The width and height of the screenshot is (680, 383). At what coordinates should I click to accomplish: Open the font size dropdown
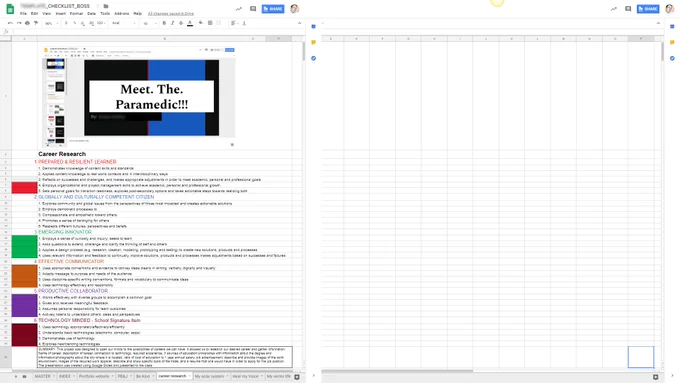click(x=149, y=23)
